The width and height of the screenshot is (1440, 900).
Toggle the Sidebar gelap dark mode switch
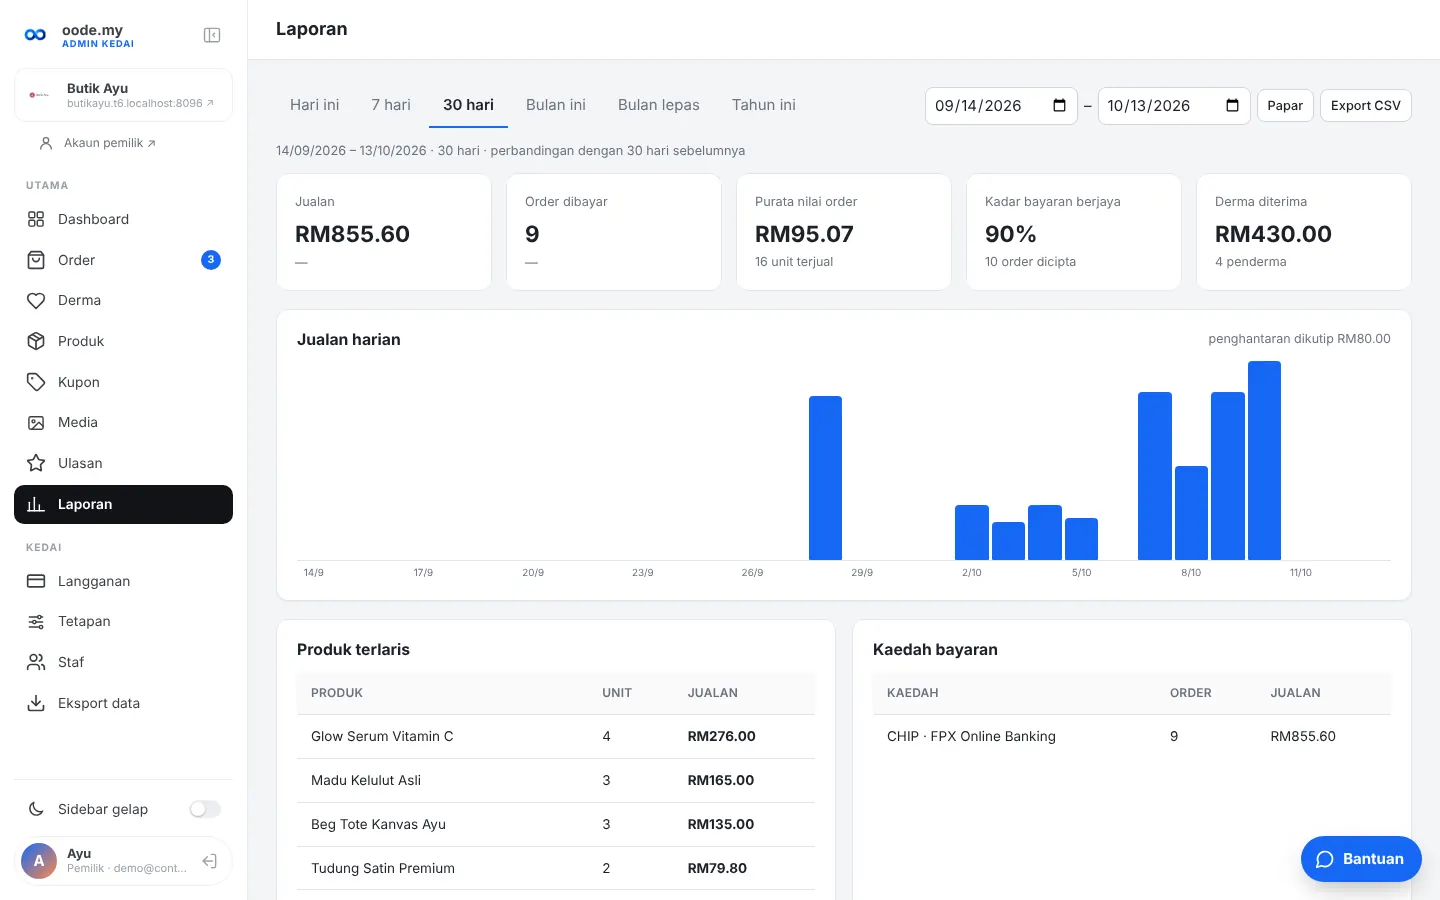[205, 809]
